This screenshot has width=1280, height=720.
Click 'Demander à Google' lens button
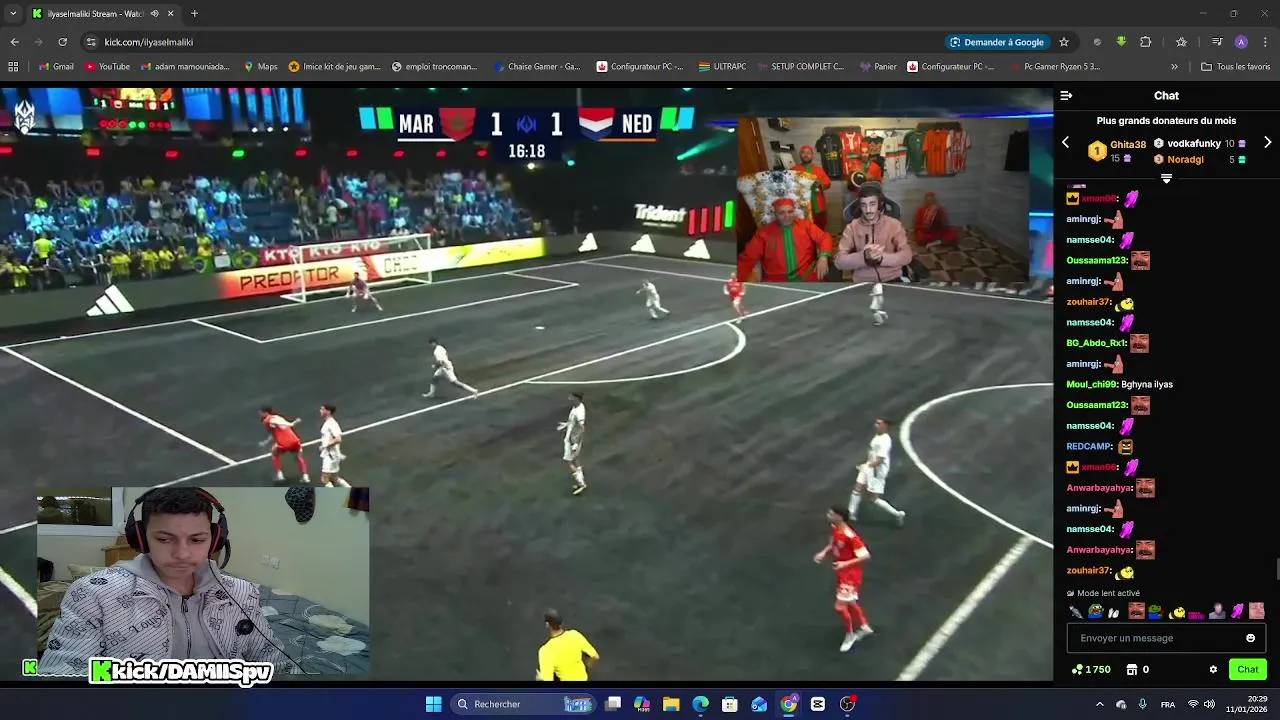pos(997,42)
